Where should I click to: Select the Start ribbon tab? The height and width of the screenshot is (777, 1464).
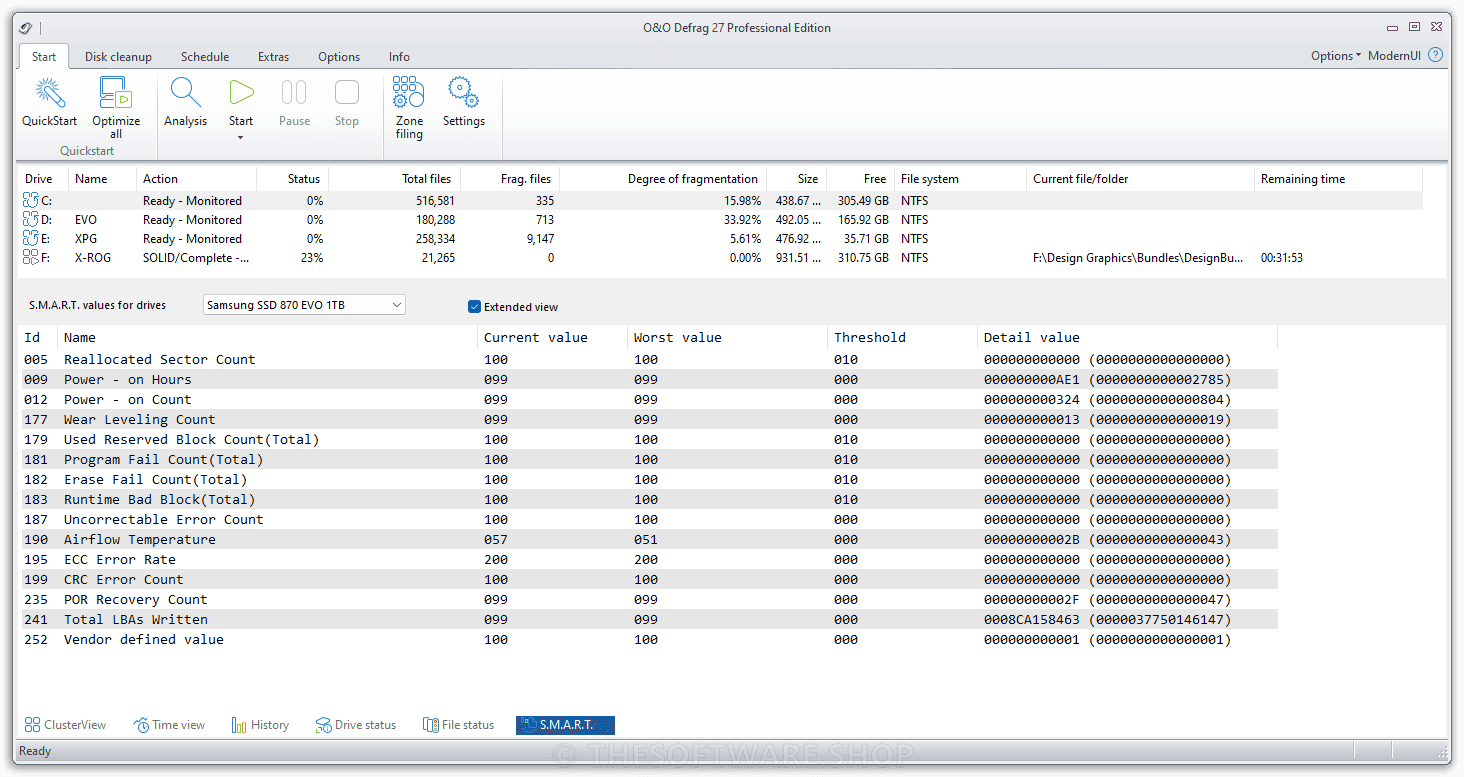[x=44, y=57]
